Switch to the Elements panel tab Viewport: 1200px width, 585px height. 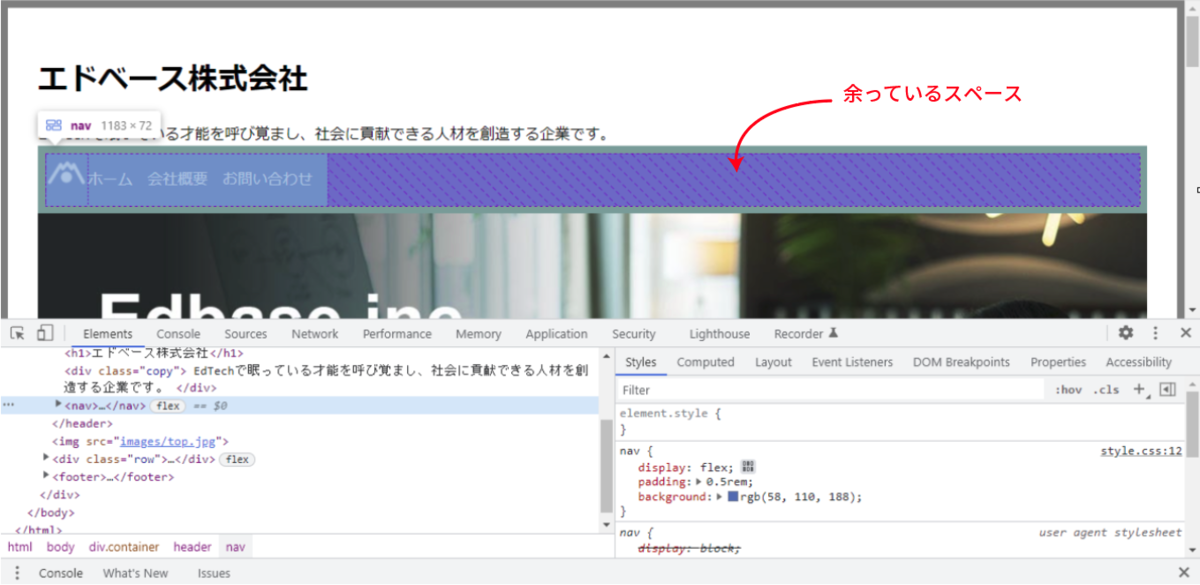pos(108,334)
